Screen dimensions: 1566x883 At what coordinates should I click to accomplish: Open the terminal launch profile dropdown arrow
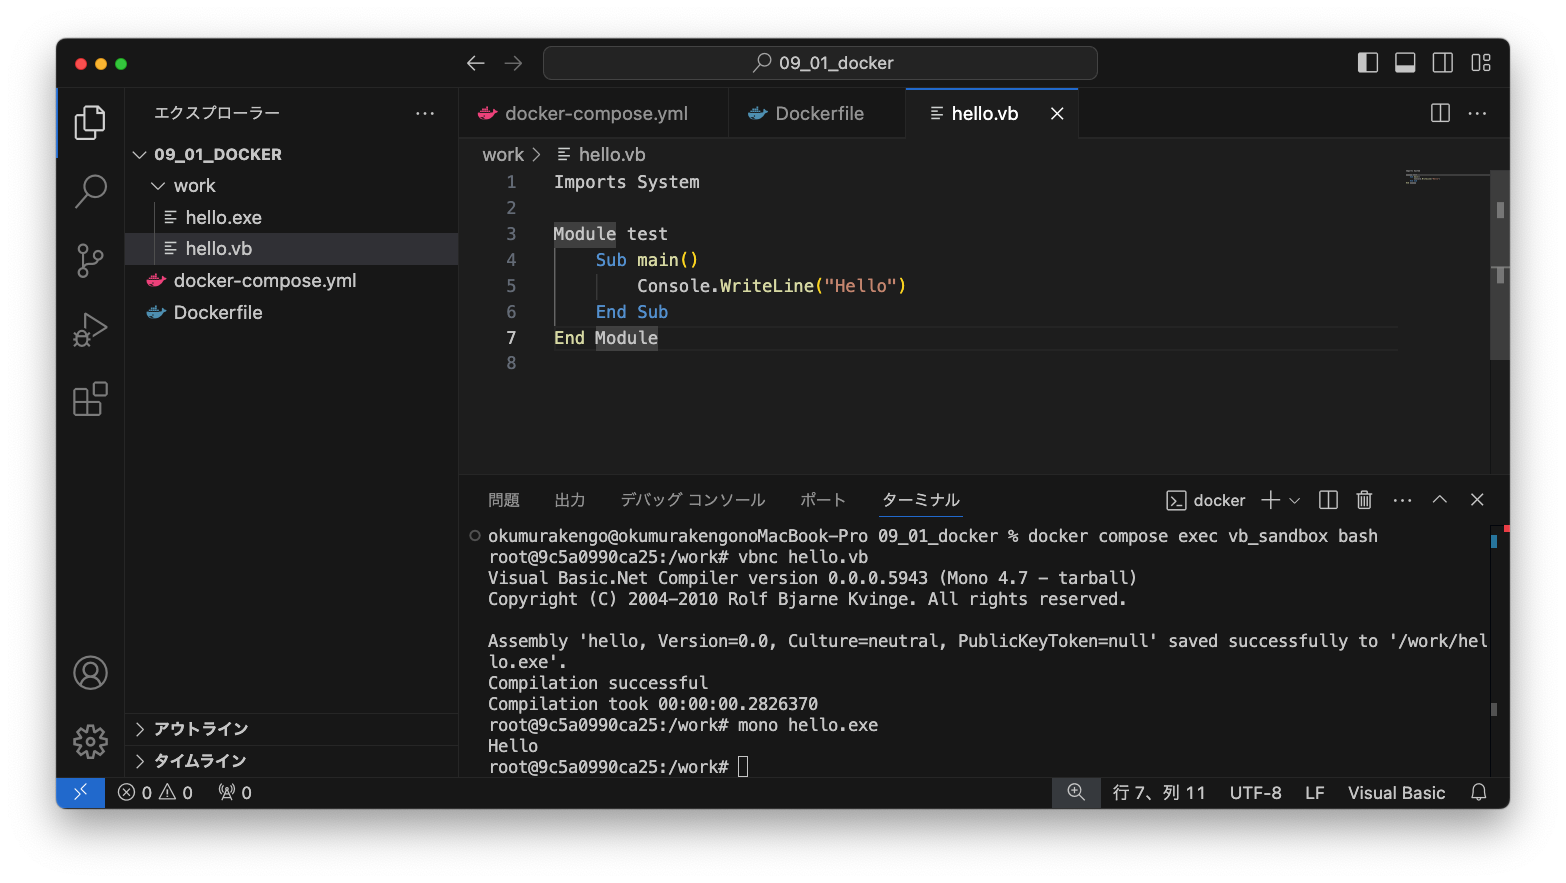point(1294,500)
